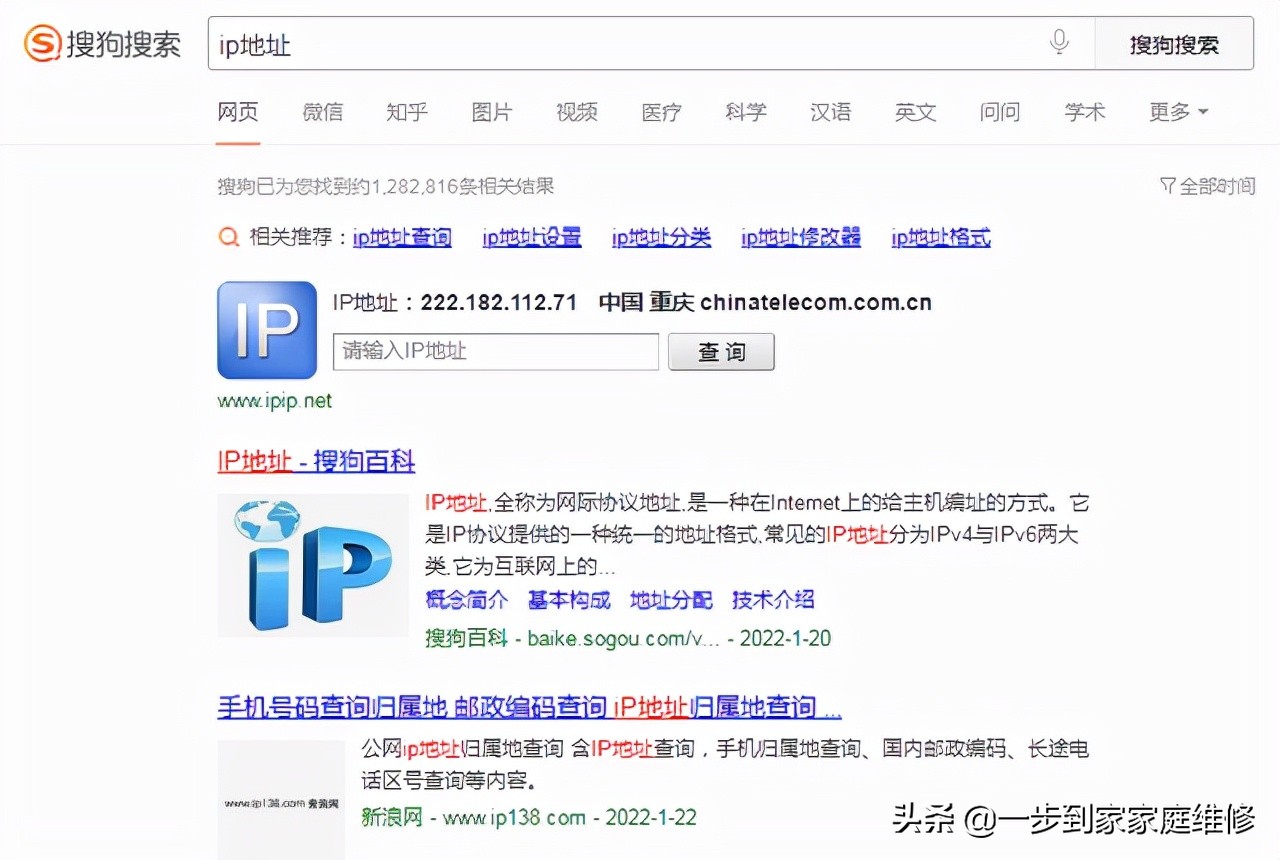This screenshot has height=860, width=1280.
Task: Click the magnifier icon beside 相关推荐
Action: [x=228, y=237]
